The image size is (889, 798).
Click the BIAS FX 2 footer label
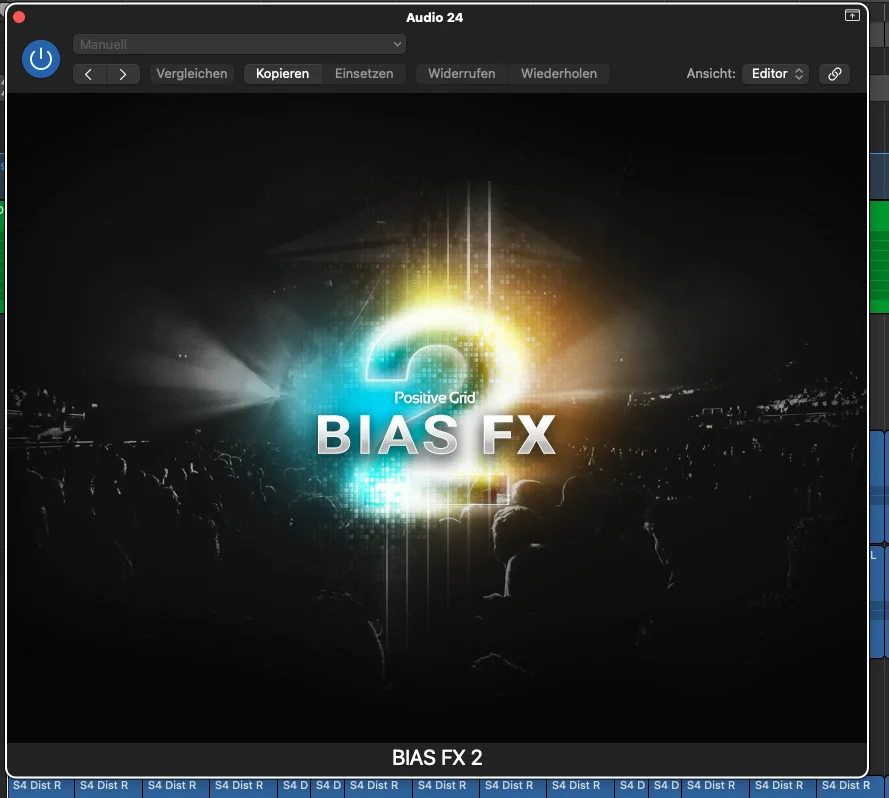point(437,758)
